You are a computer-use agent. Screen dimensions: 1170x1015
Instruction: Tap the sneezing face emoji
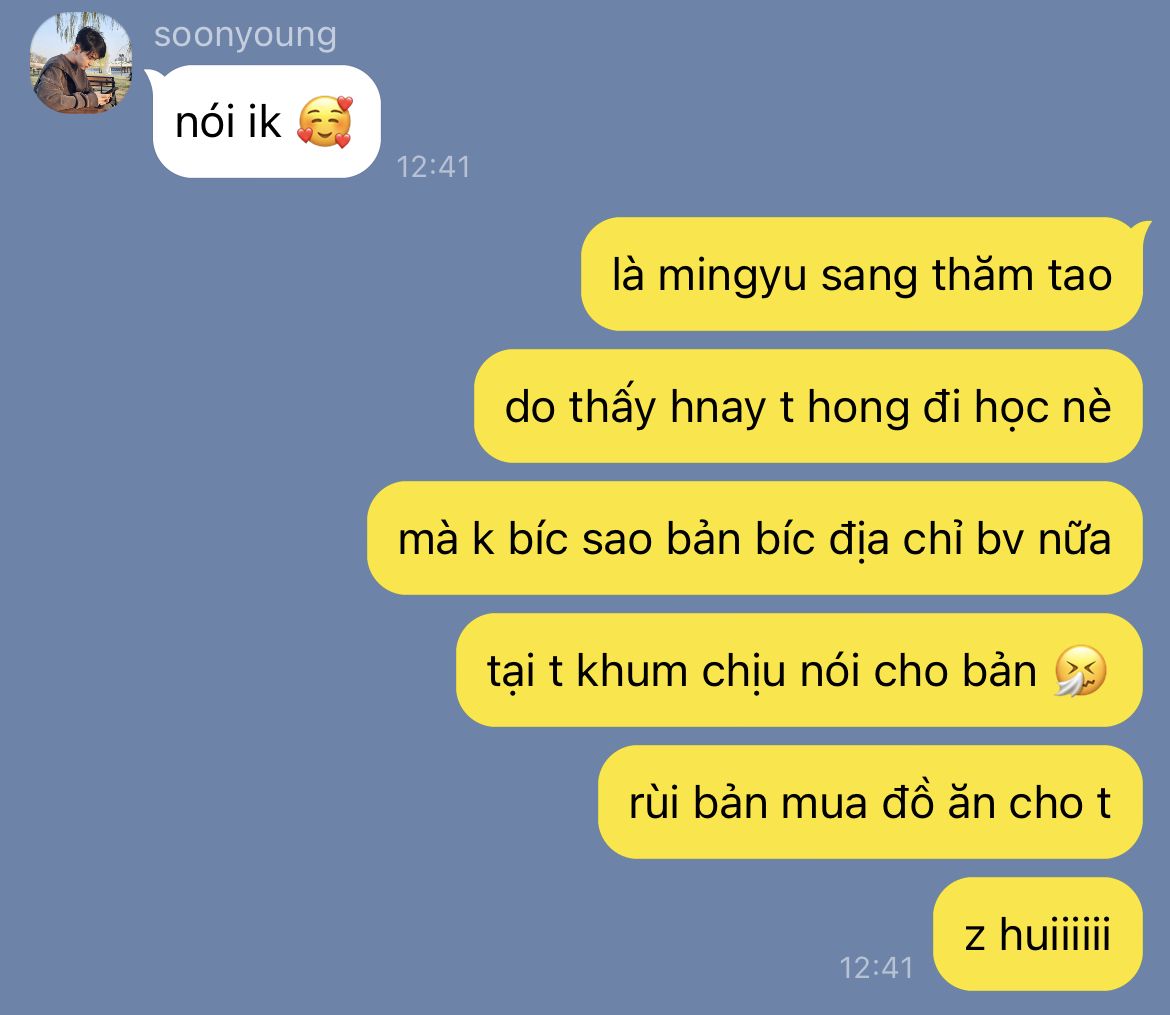[1080, 670]
